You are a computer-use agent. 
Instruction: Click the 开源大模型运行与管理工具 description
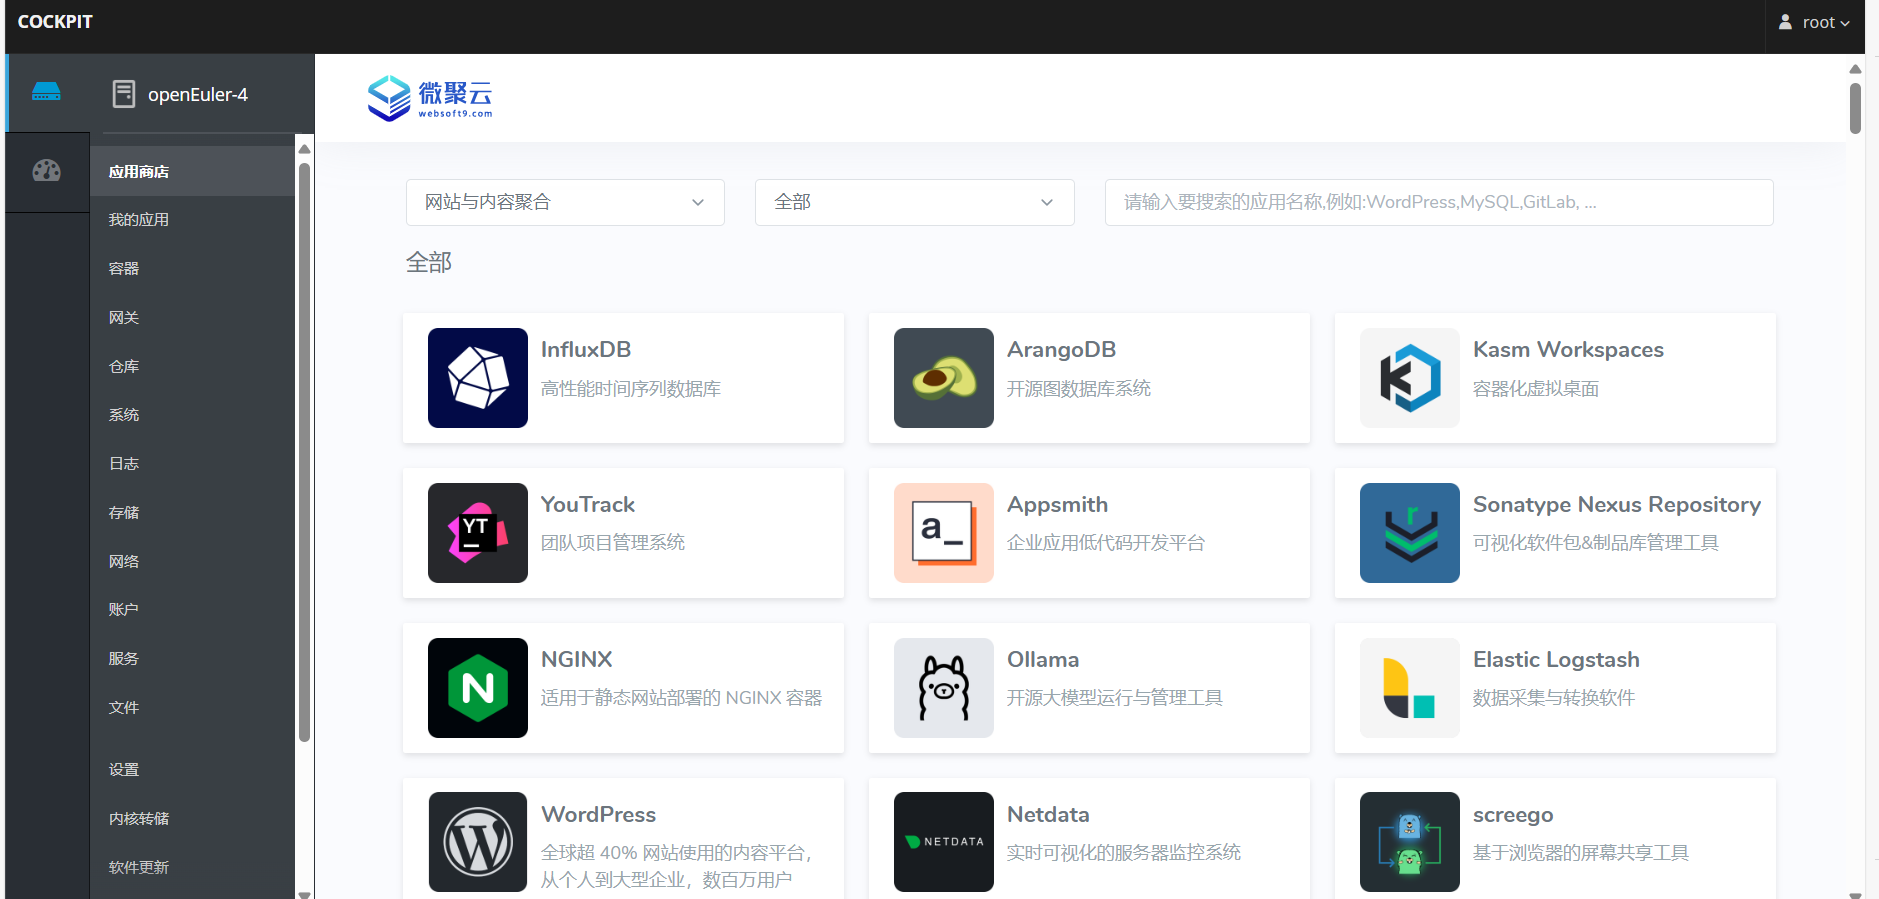tap(1115, 698)
